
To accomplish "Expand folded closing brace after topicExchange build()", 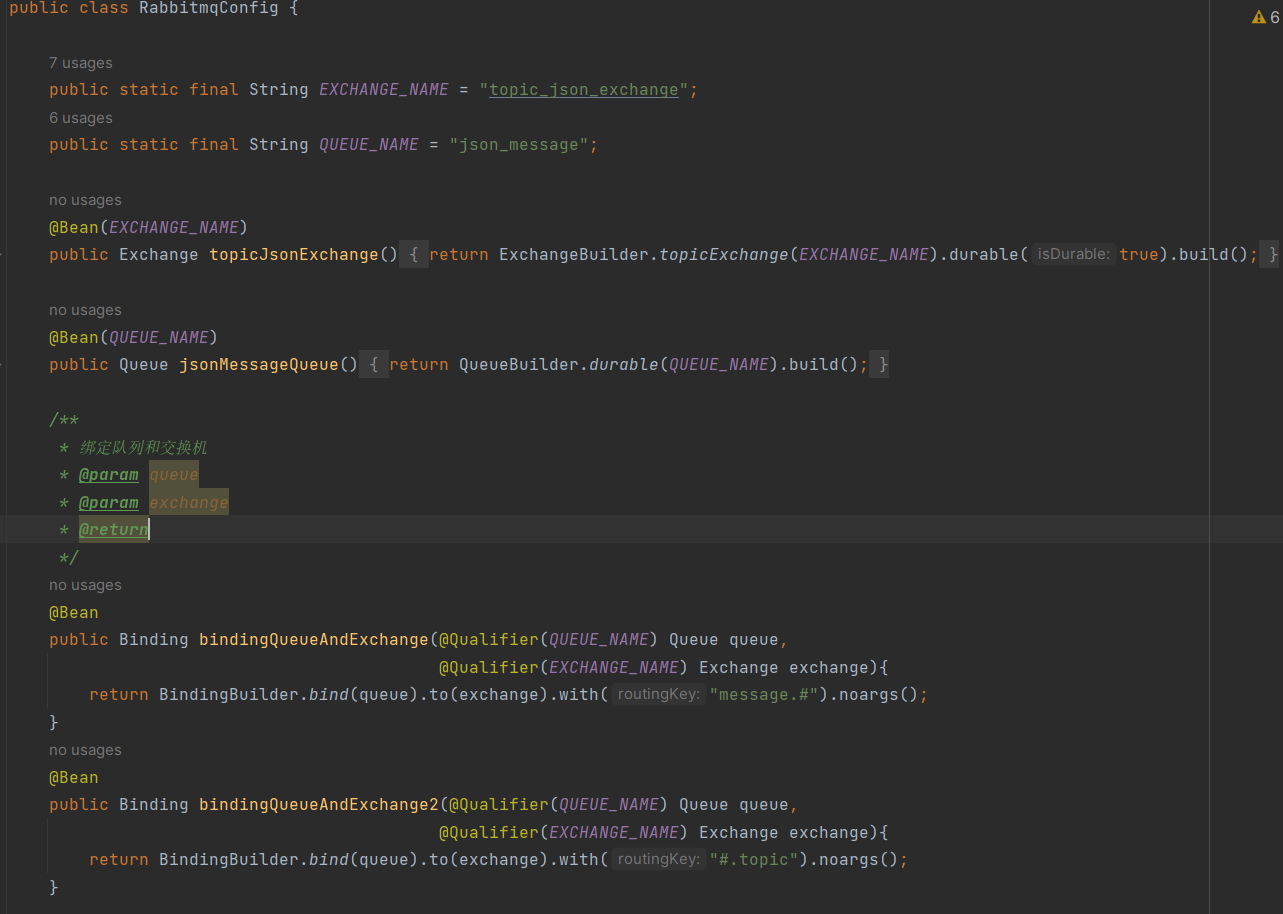I will 1273,255.
